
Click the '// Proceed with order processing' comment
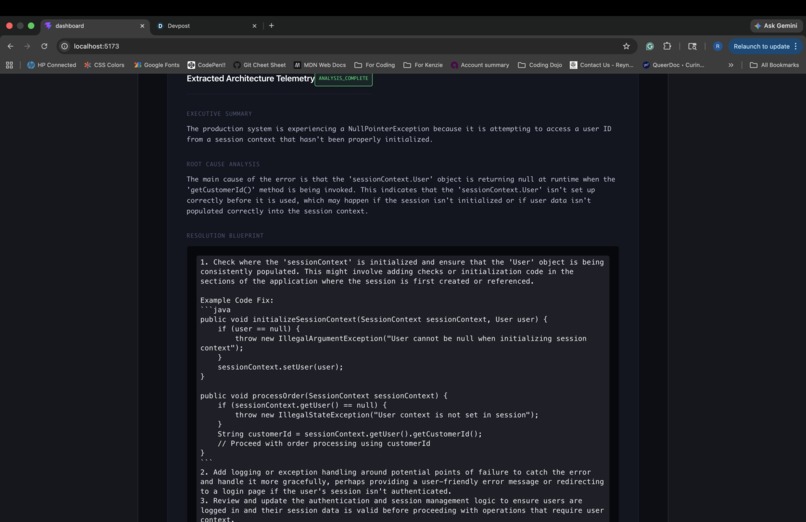(x=324, y=443)
